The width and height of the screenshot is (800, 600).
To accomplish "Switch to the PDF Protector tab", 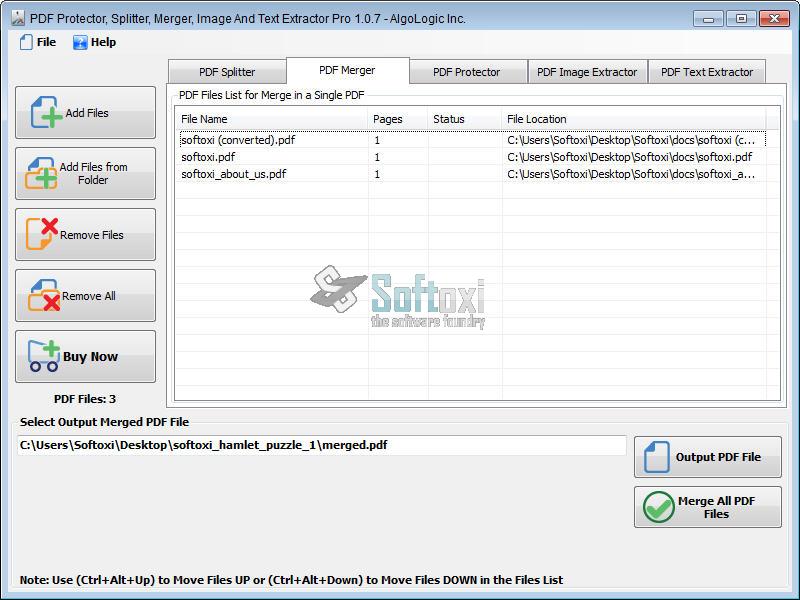I will [466, 72].
